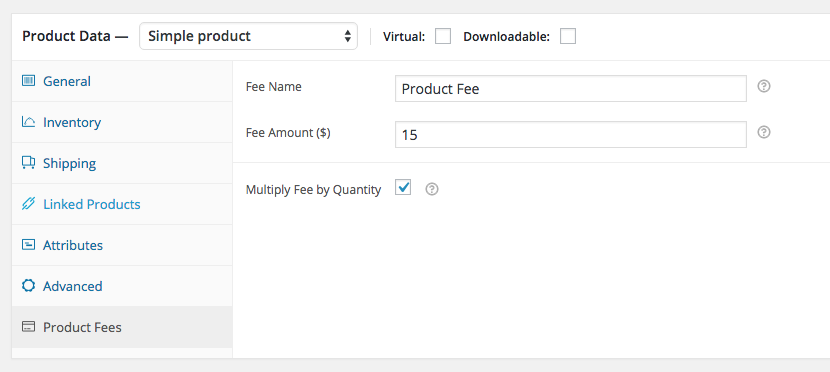The height and width of the screenshot is (372, 830).
Task: Click help icon next to Fee Name
Action: click(763, 86)
